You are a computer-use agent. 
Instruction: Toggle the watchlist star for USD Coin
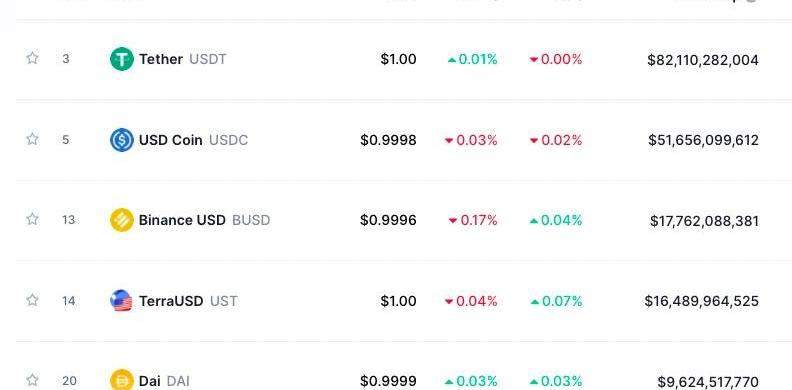click(x=32, y=139)
